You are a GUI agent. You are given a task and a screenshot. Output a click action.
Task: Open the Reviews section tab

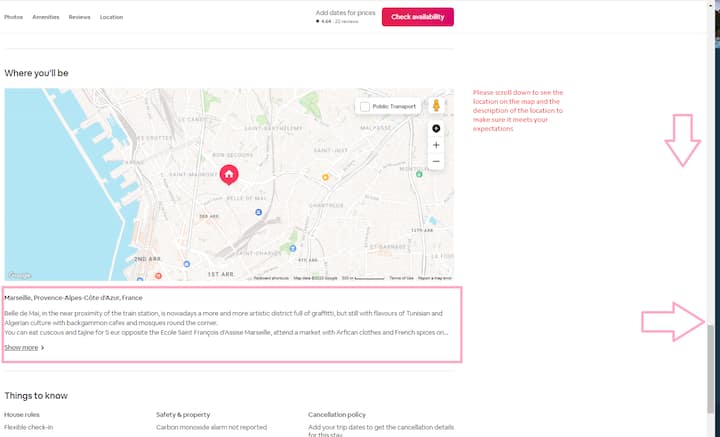(x=79, y=17)
